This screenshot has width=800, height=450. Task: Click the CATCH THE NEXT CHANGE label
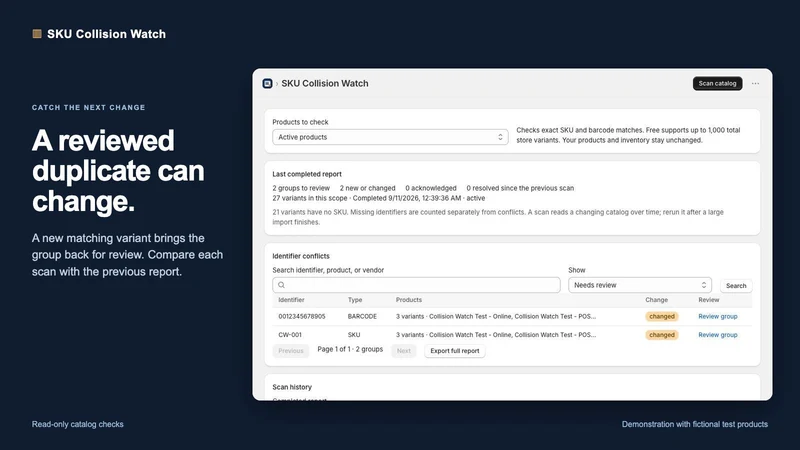tap(88, 108)
